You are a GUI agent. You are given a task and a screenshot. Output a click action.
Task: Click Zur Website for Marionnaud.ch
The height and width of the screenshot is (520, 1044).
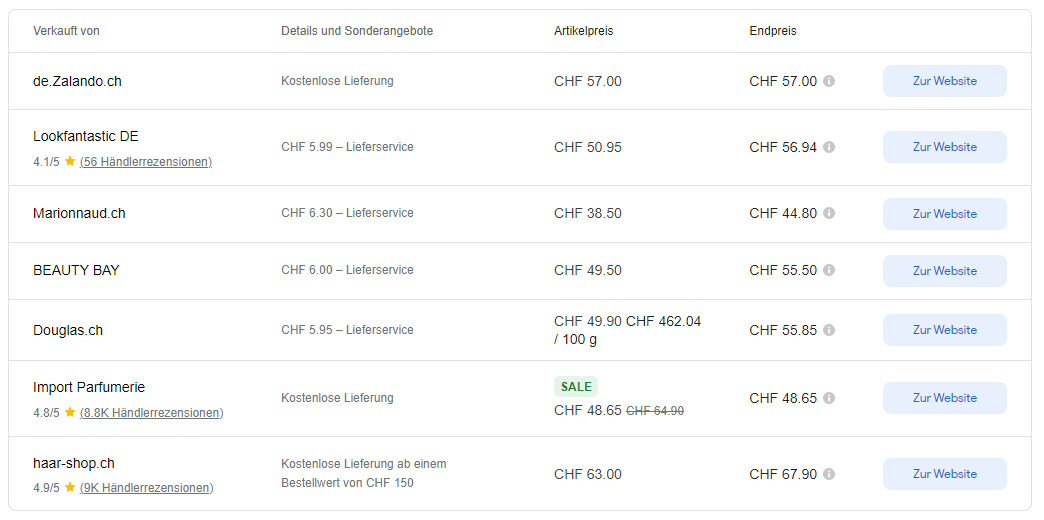click(x=944, y=214)
